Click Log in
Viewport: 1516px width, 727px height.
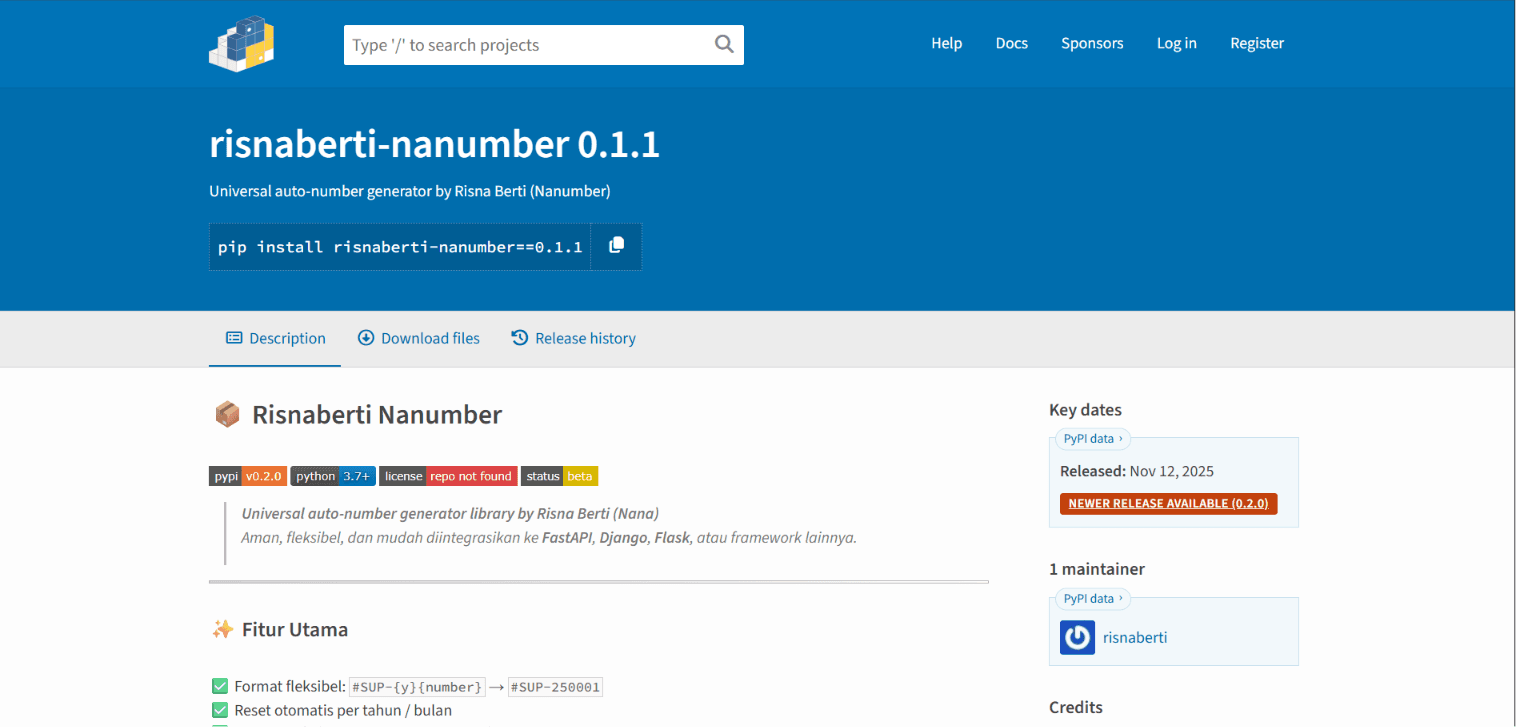point(1176,43)
